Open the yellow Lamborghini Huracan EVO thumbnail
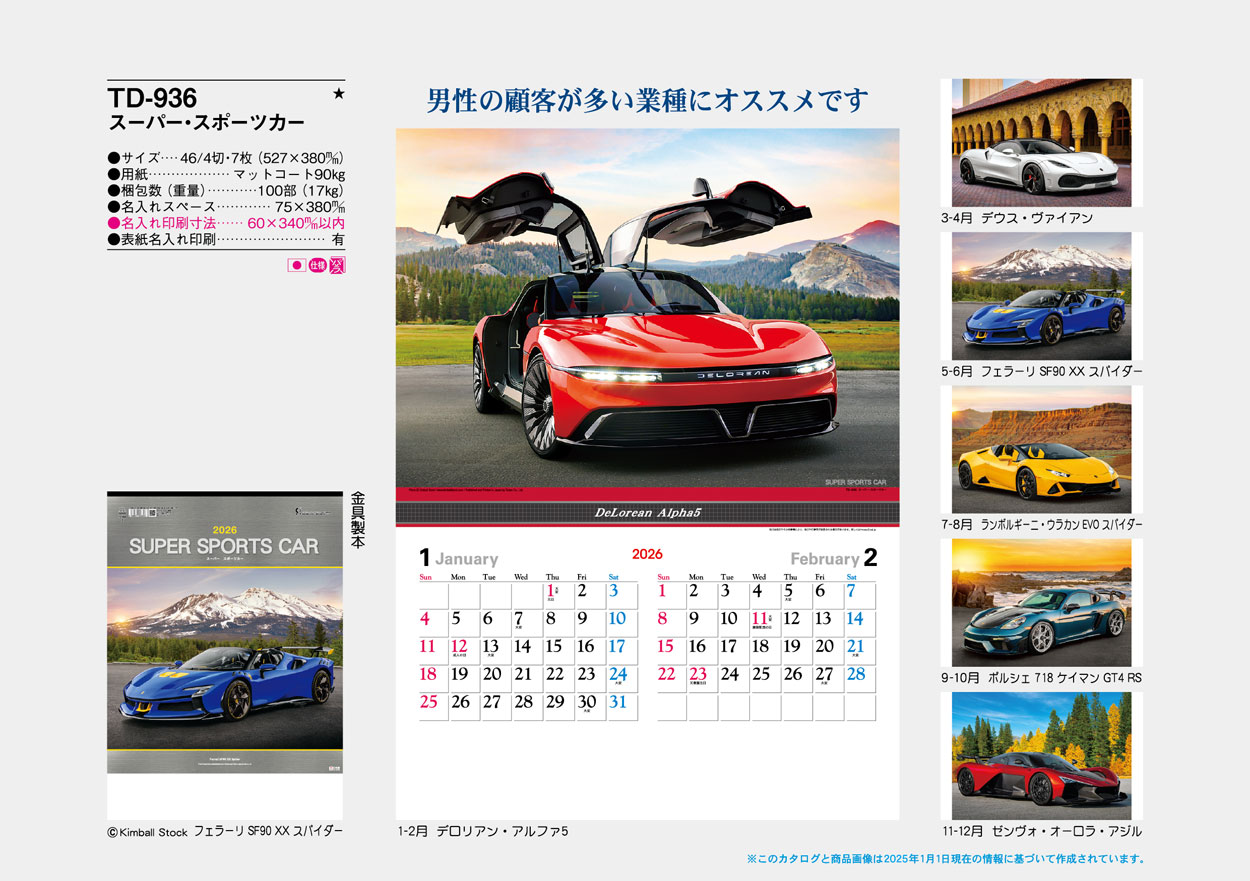Image resolution: width=1250 pixels, height=881 pixels. tap(1041, 449)
